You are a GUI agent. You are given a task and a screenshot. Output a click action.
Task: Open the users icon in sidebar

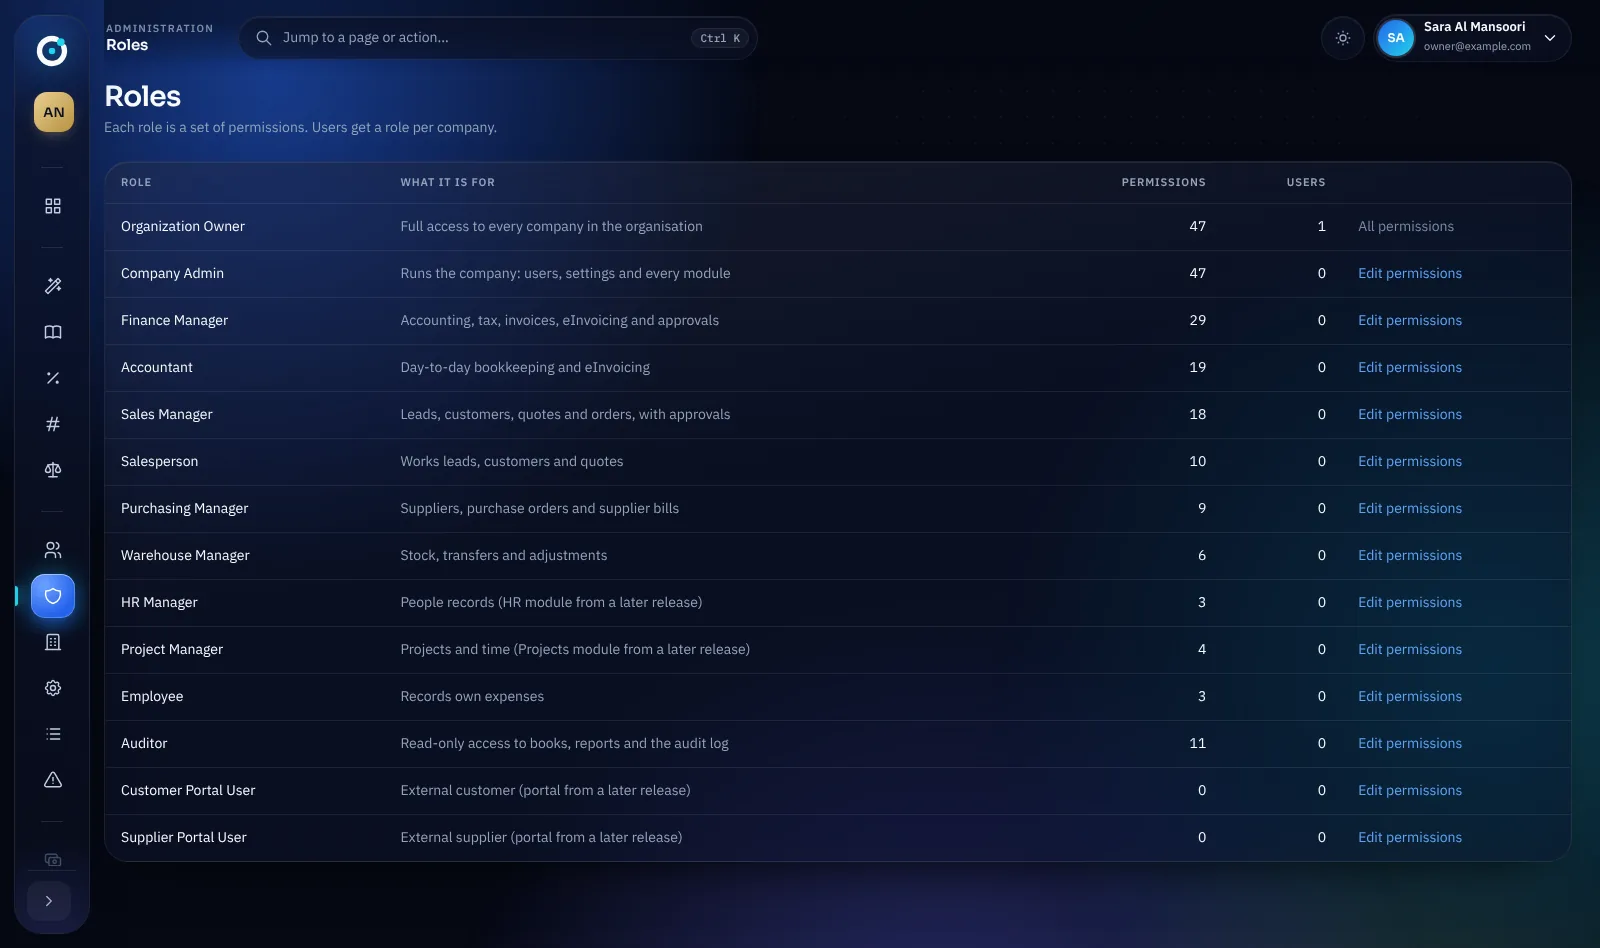pyautogui.click(x=53, y=550)
